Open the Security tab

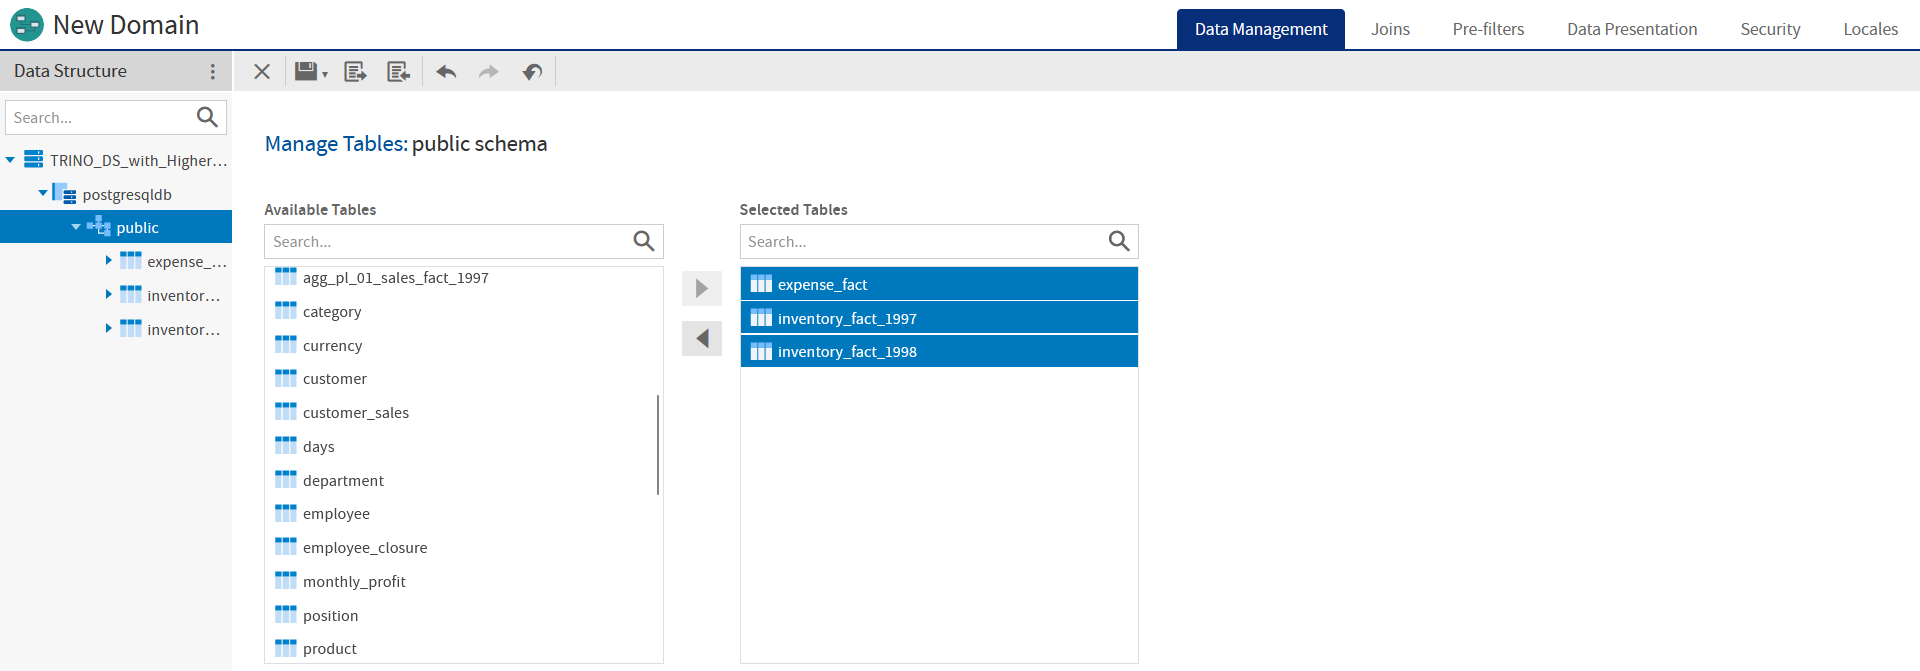[x=1770, y=29]
